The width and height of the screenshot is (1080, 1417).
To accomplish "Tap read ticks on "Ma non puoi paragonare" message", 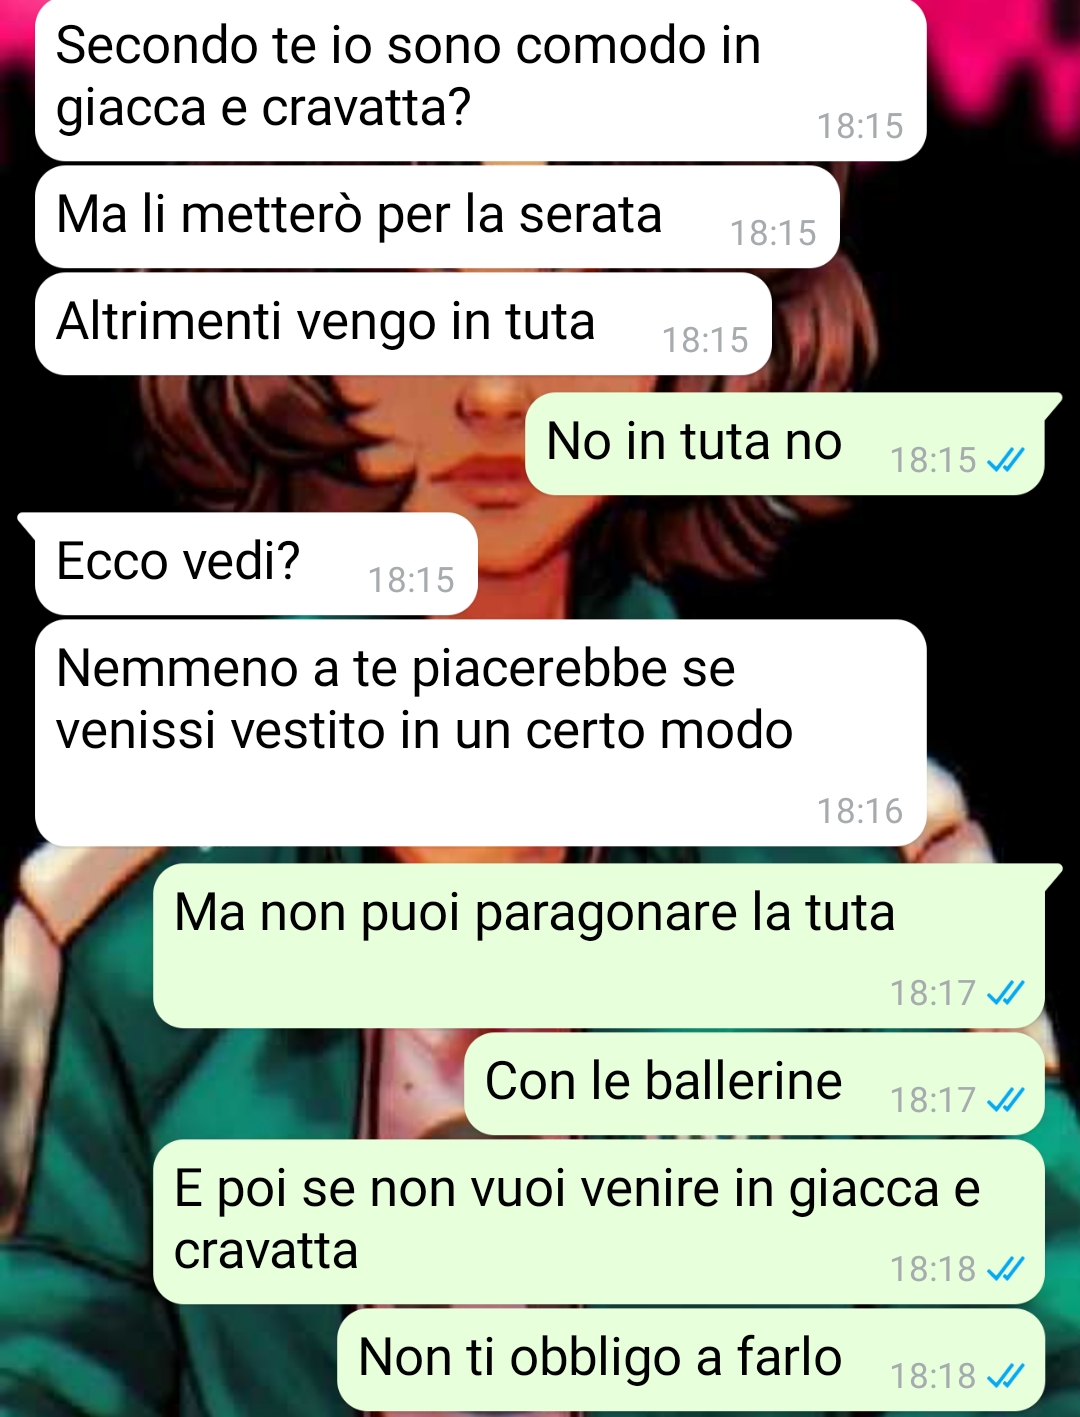I will pyautogui.click(x=1005, y=993).
